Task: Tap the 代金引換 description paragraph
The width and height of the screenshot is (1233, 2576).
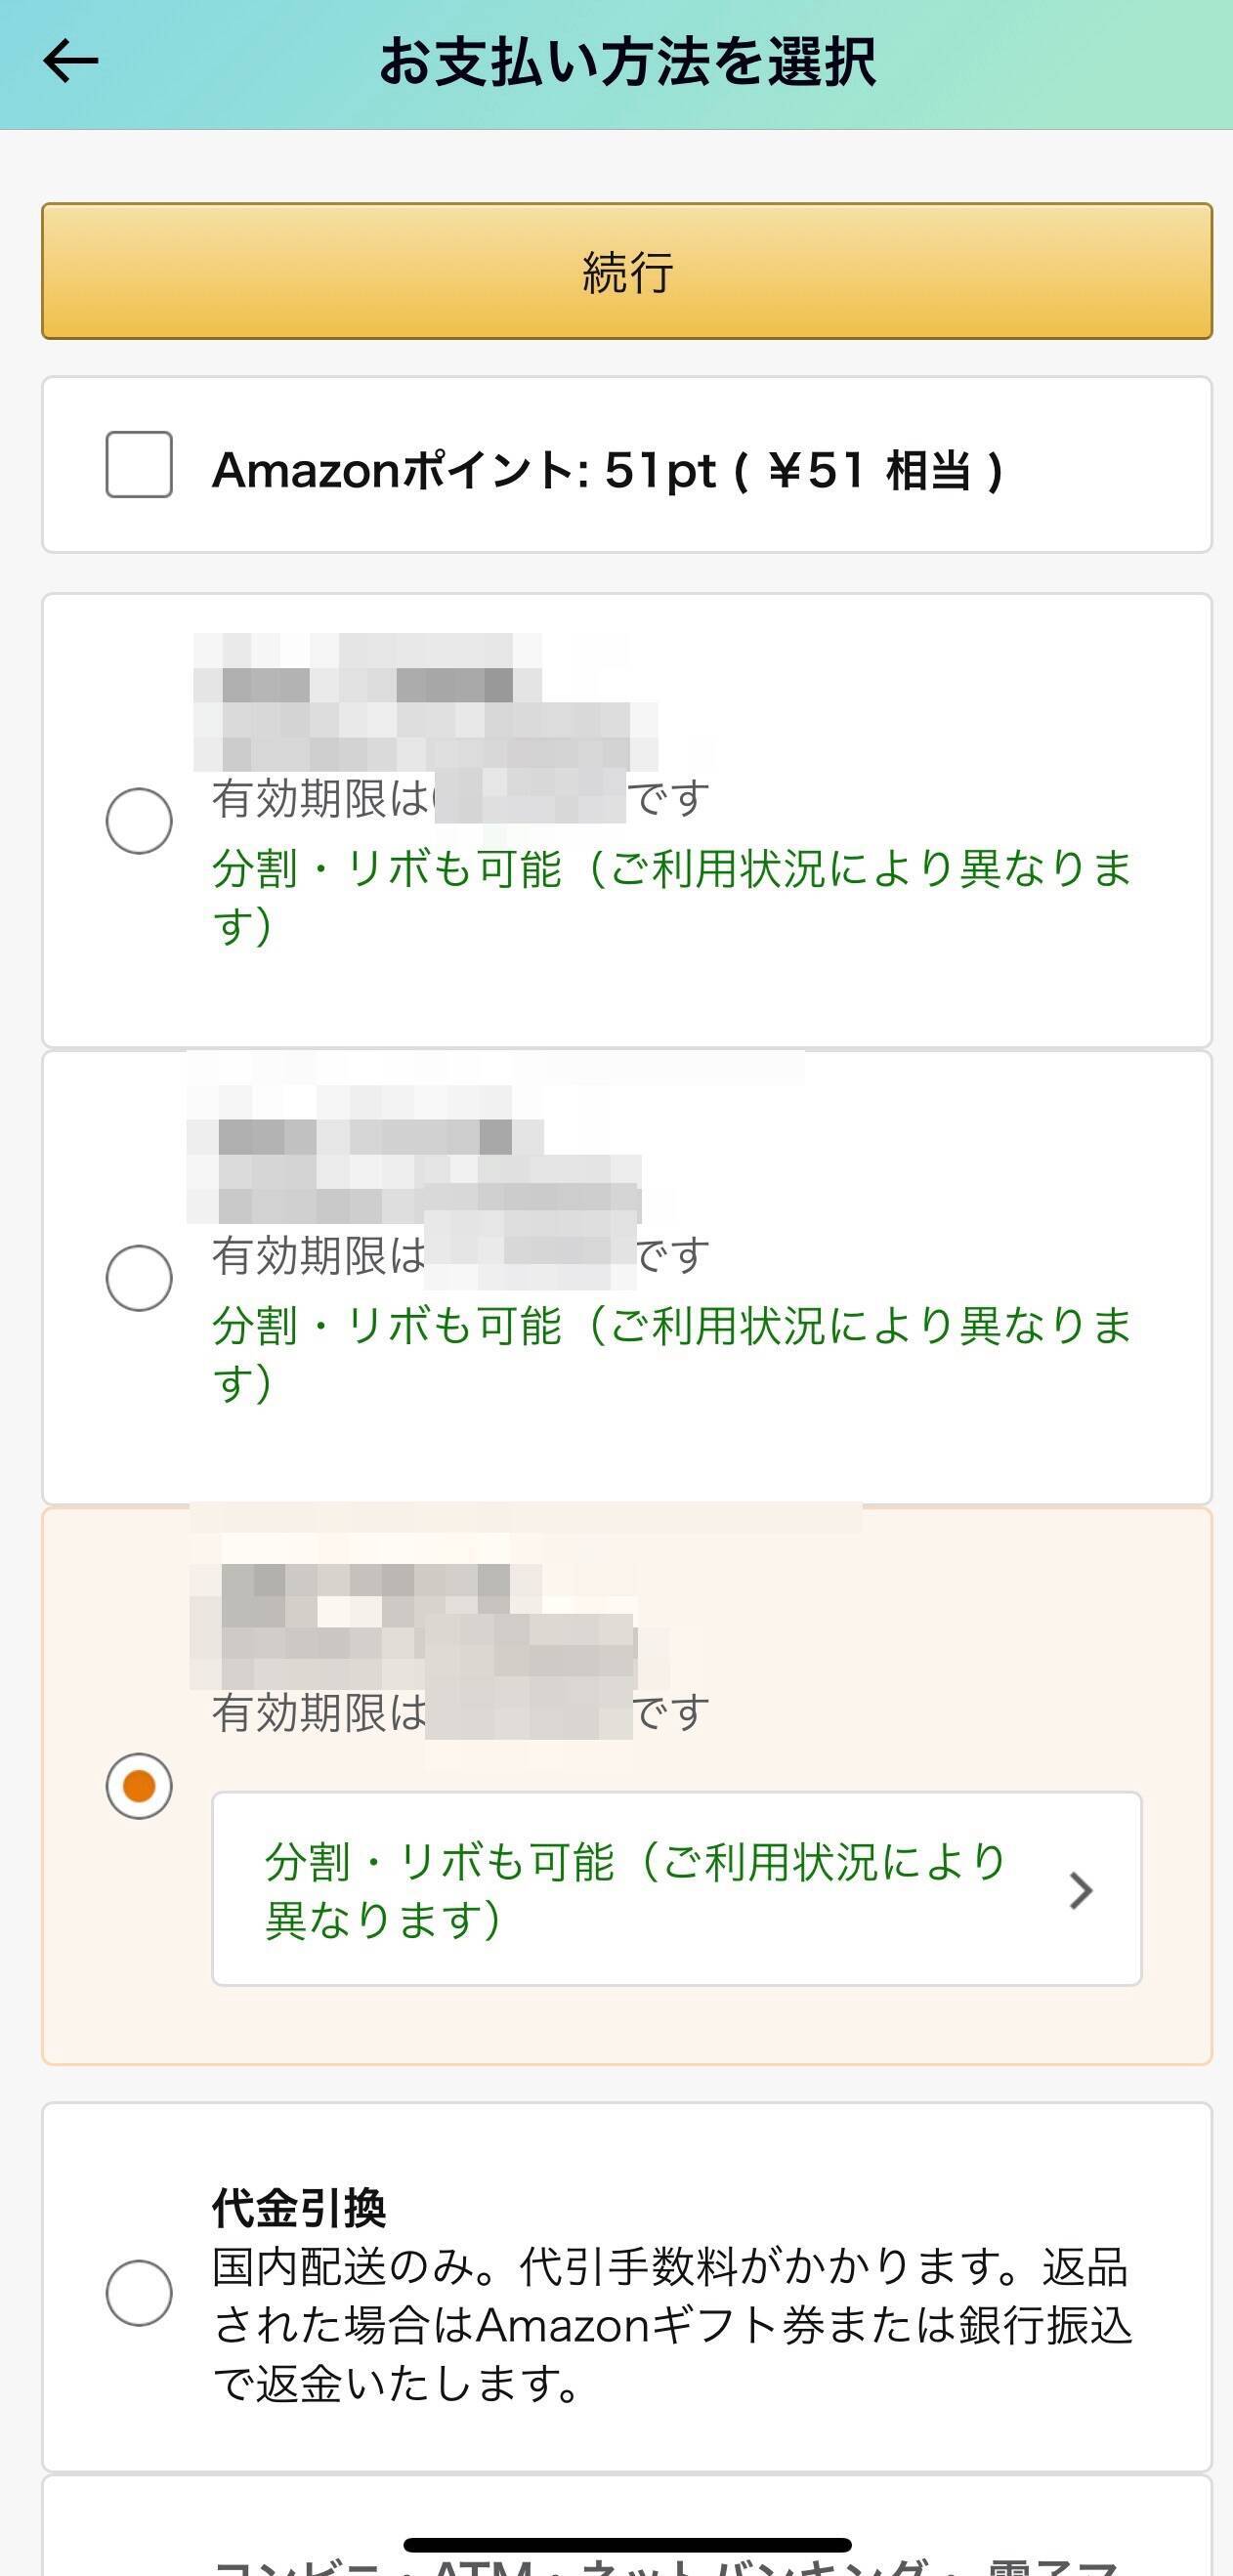Action: pos(670,2326)
